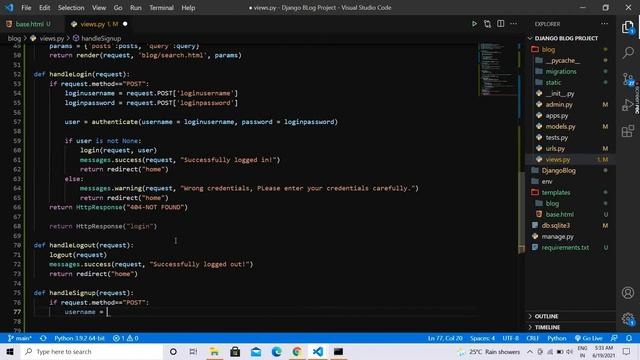640x360 pixels.
Task: Open the Terminal menu
Action: 161,8
